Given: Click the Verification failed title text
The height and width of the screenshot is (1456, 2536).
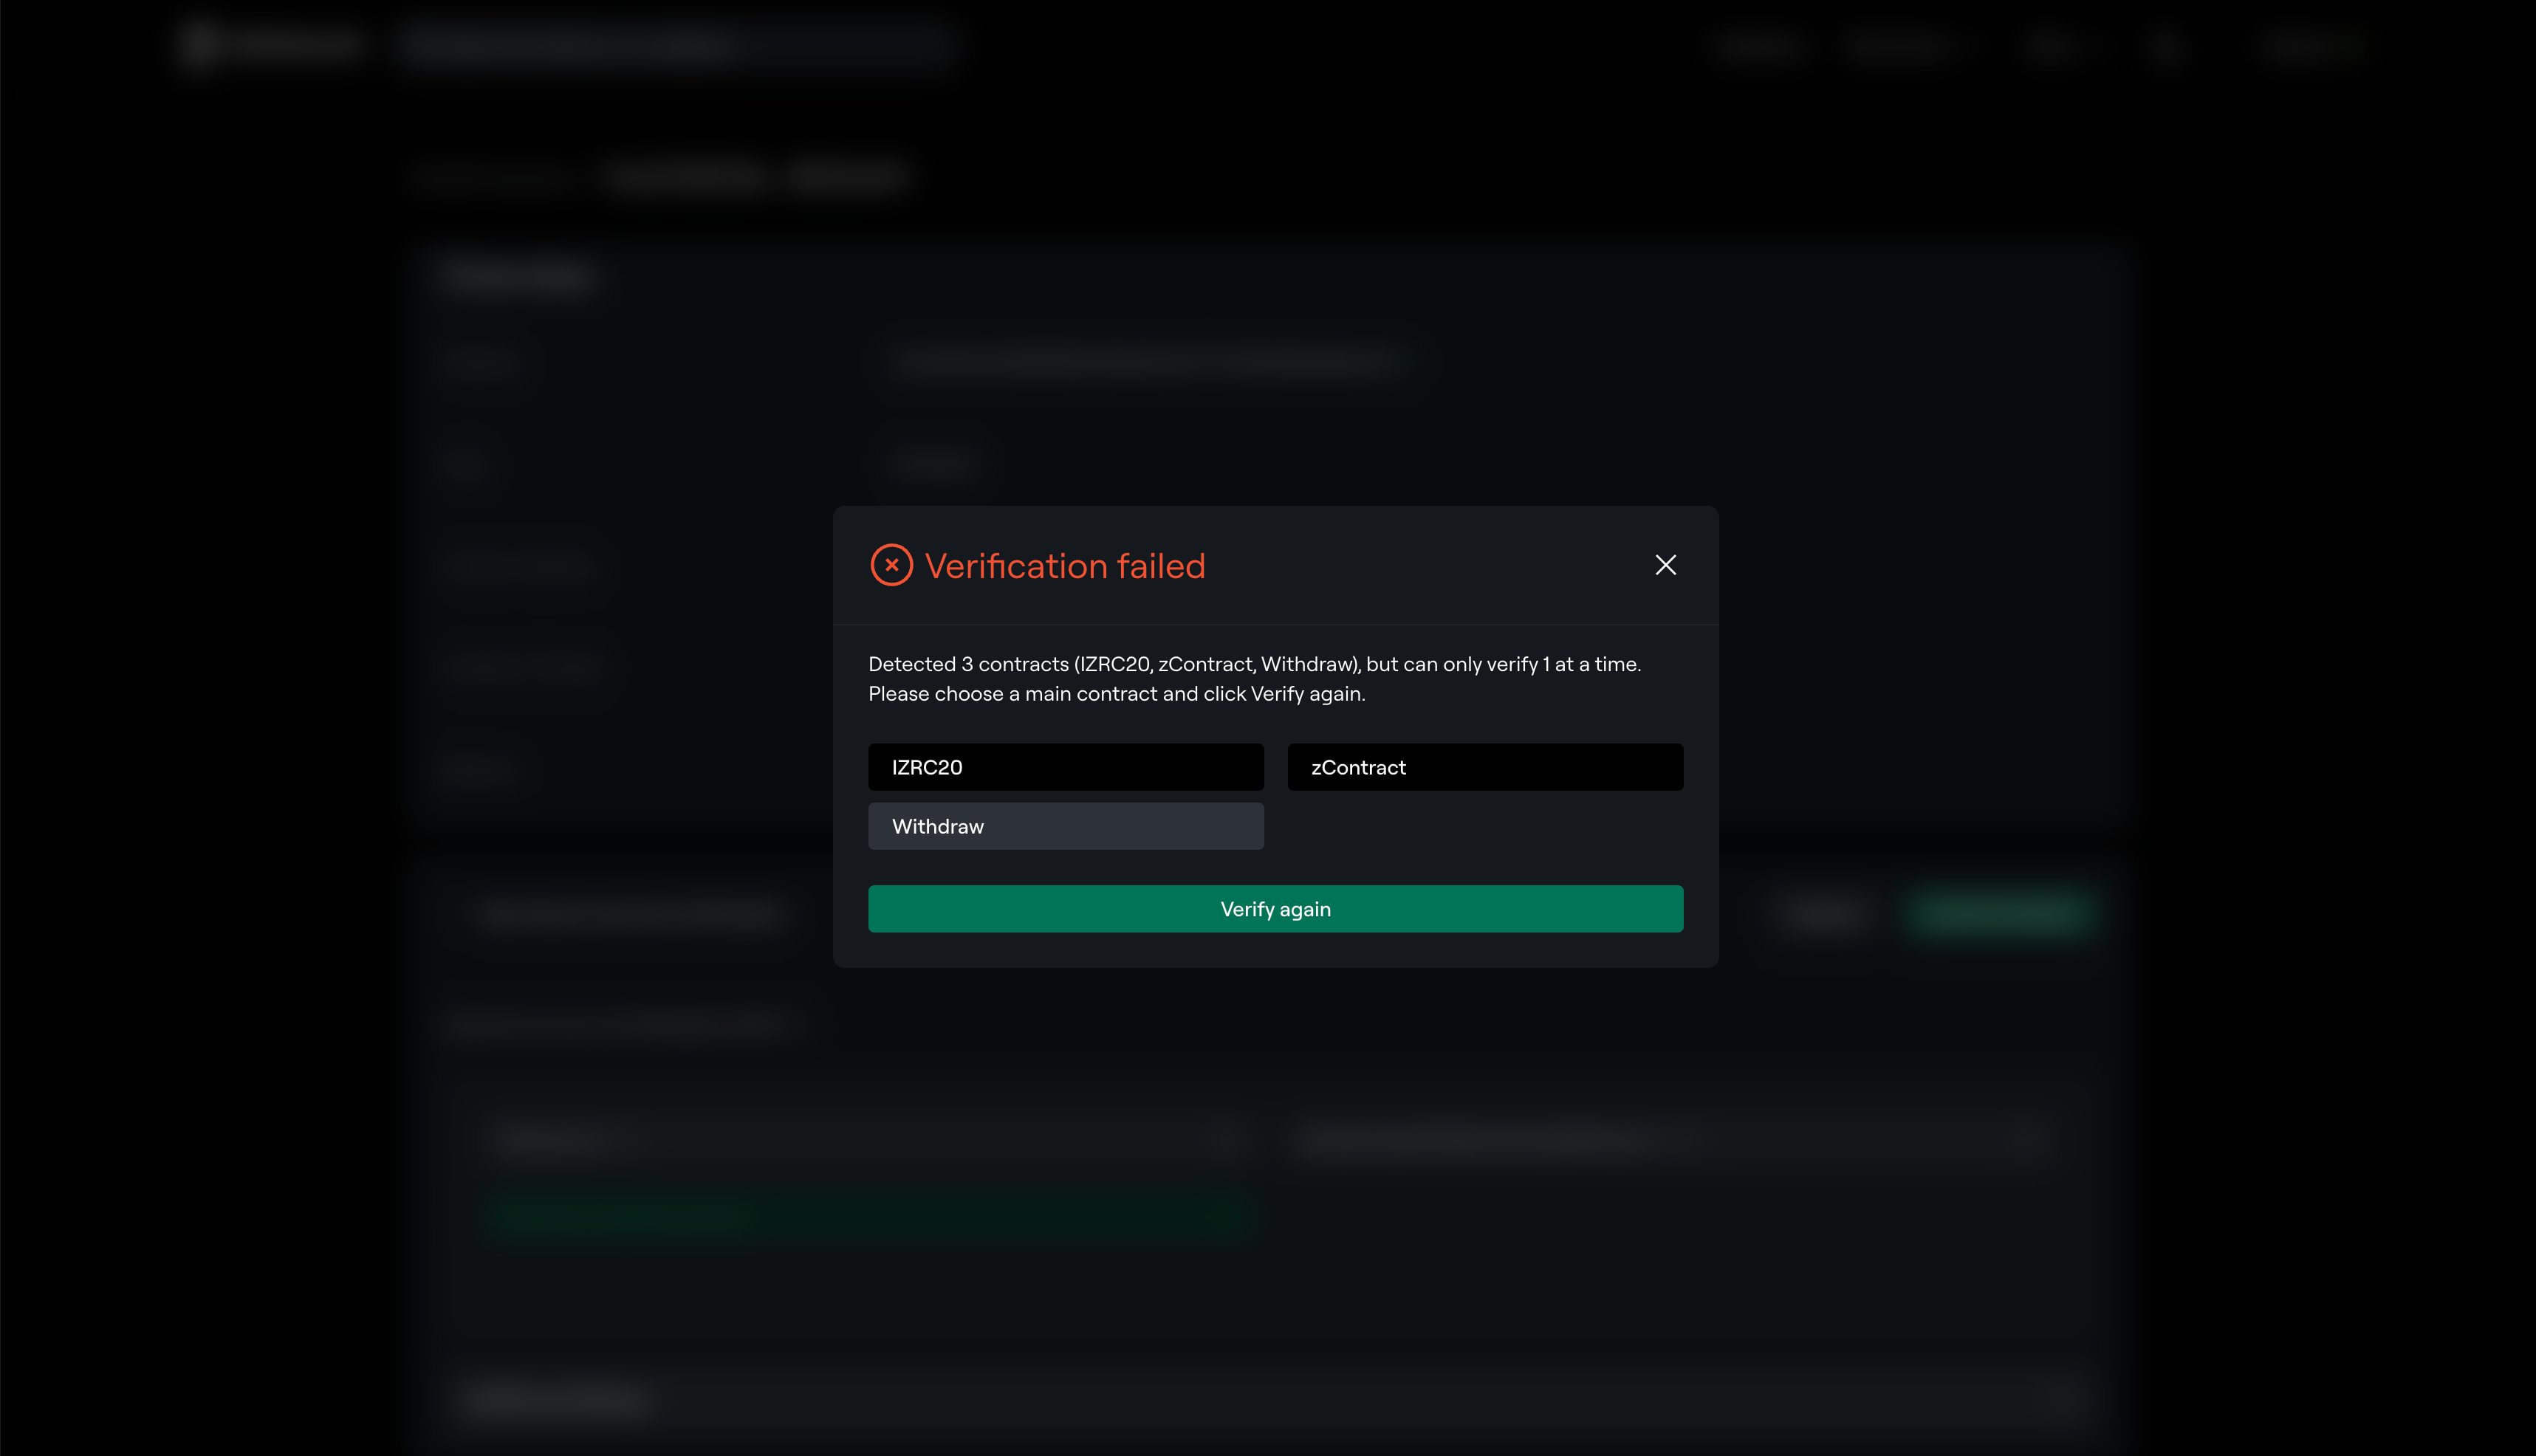Looking at the screenshot, I should (x=1064, y=566).
